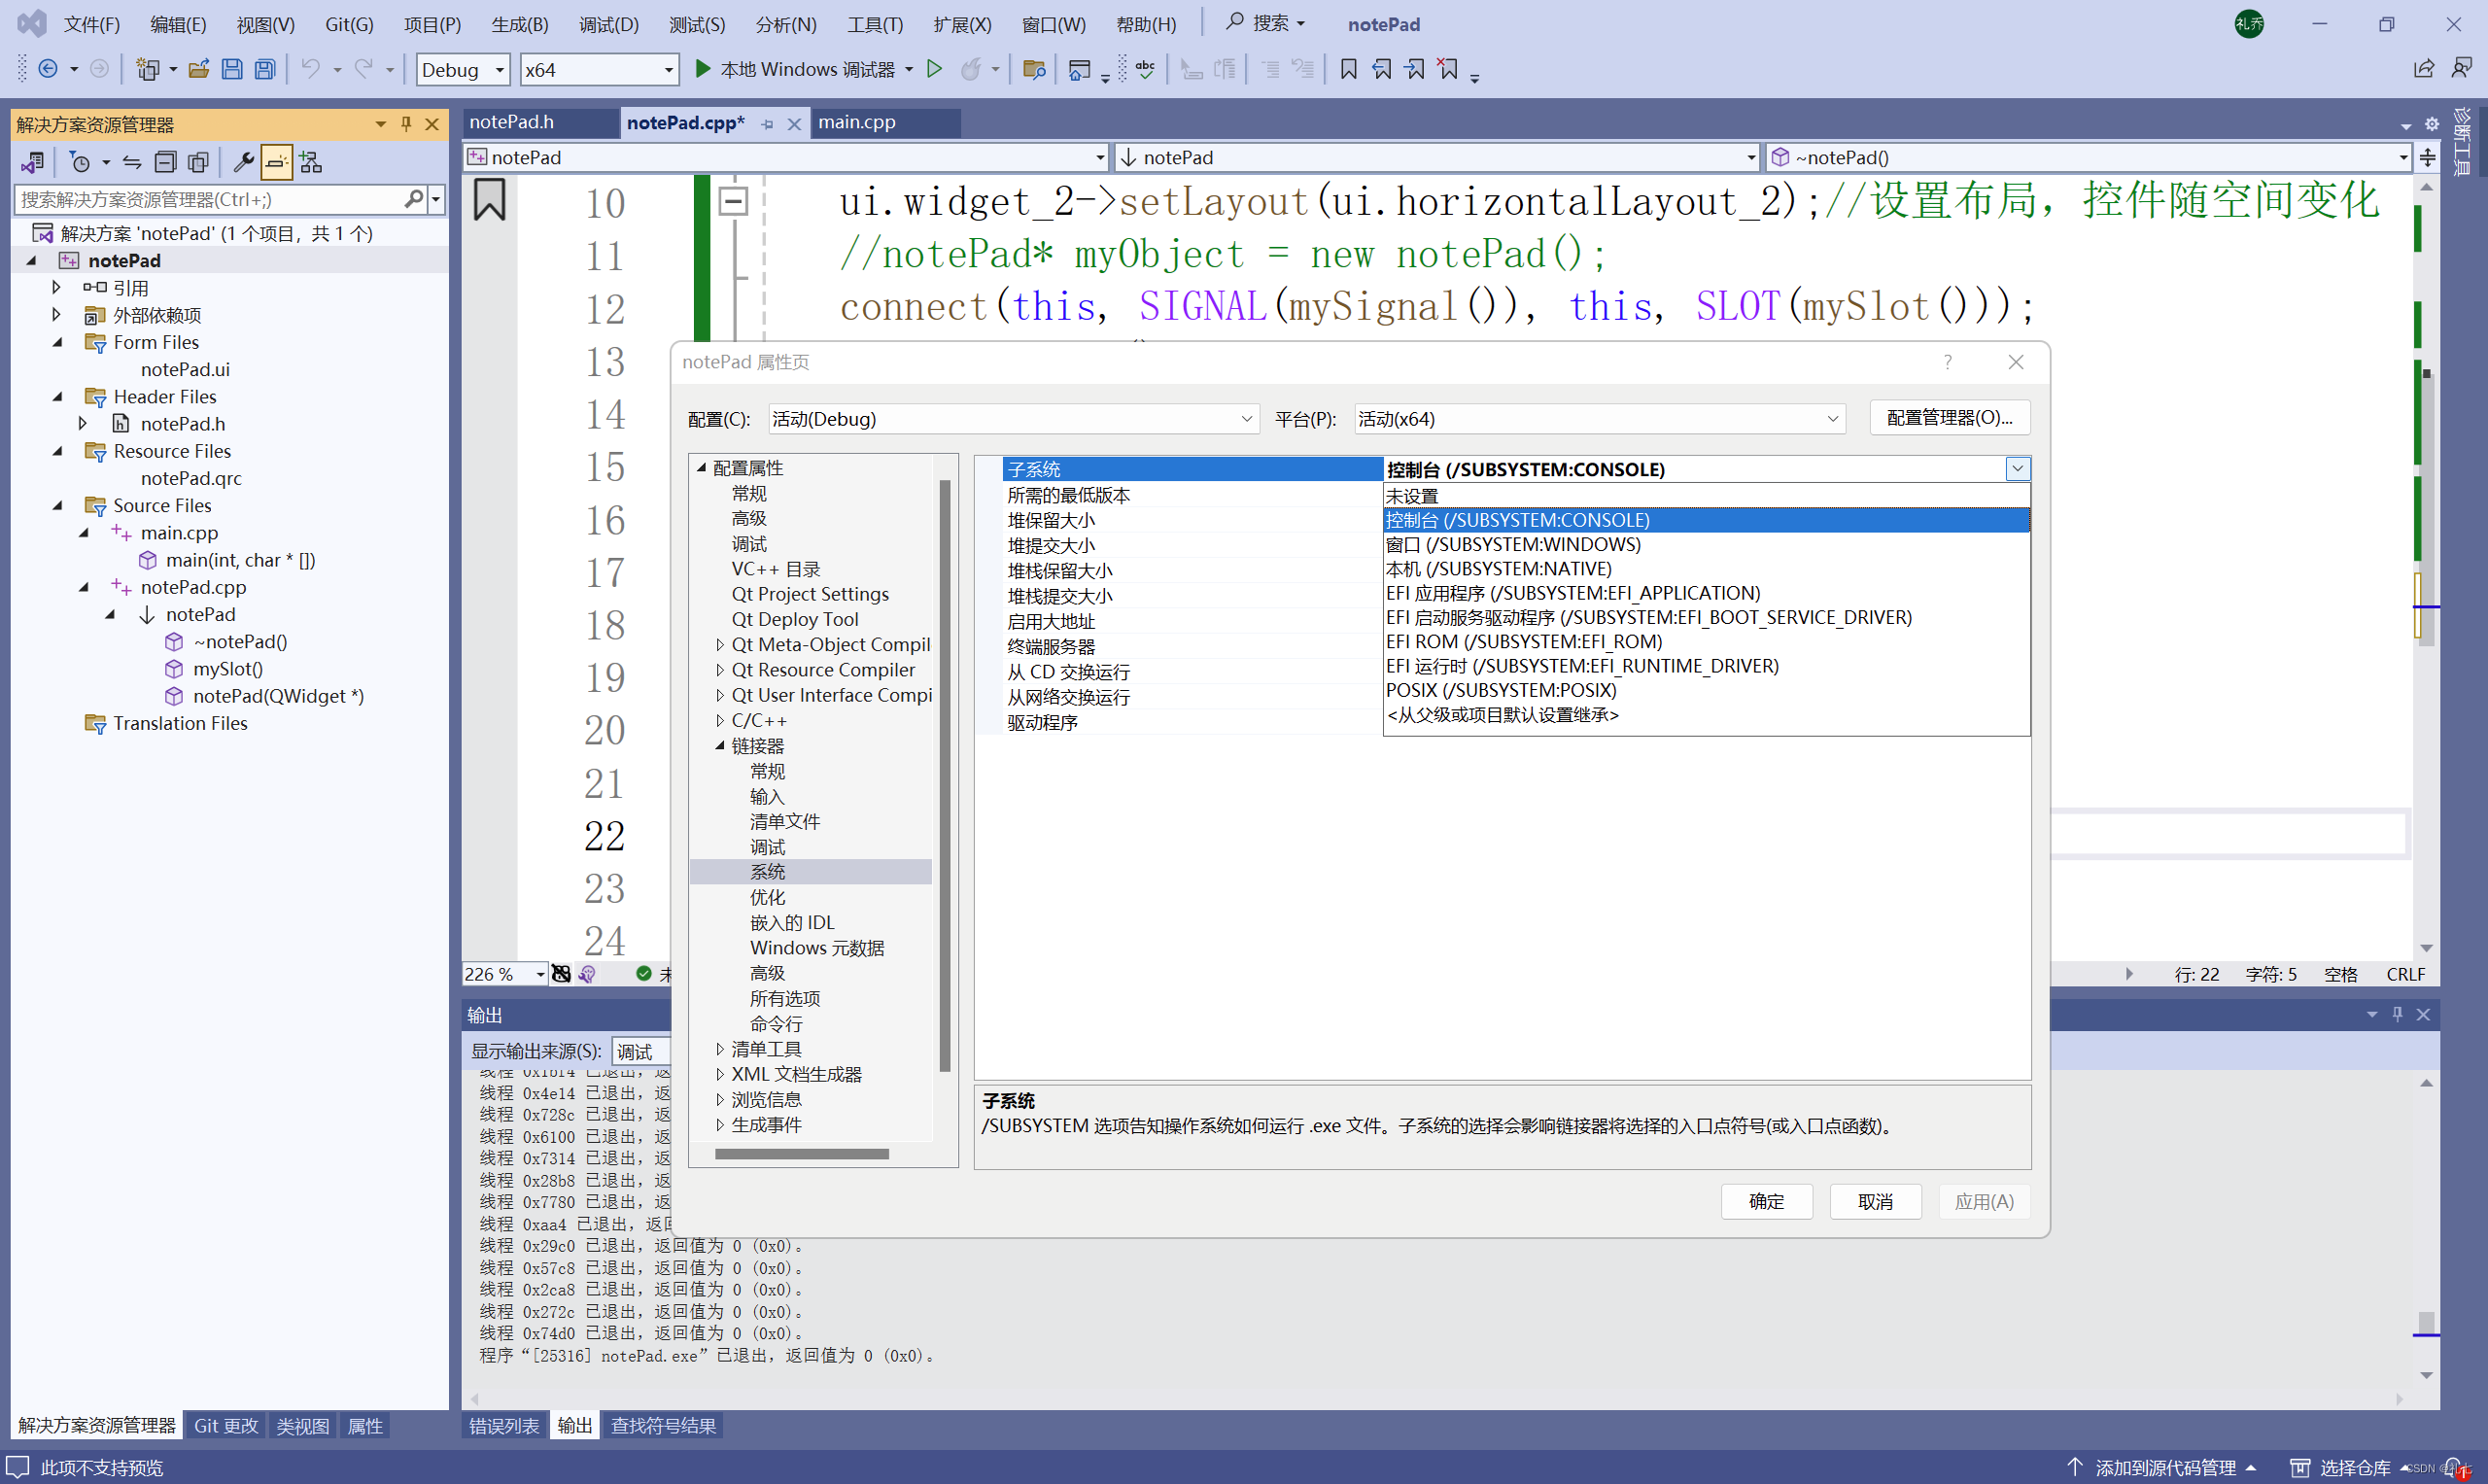Click the Save All toolbar icon
This screenshot has height=1484, width=2488.
pos(265,69)
